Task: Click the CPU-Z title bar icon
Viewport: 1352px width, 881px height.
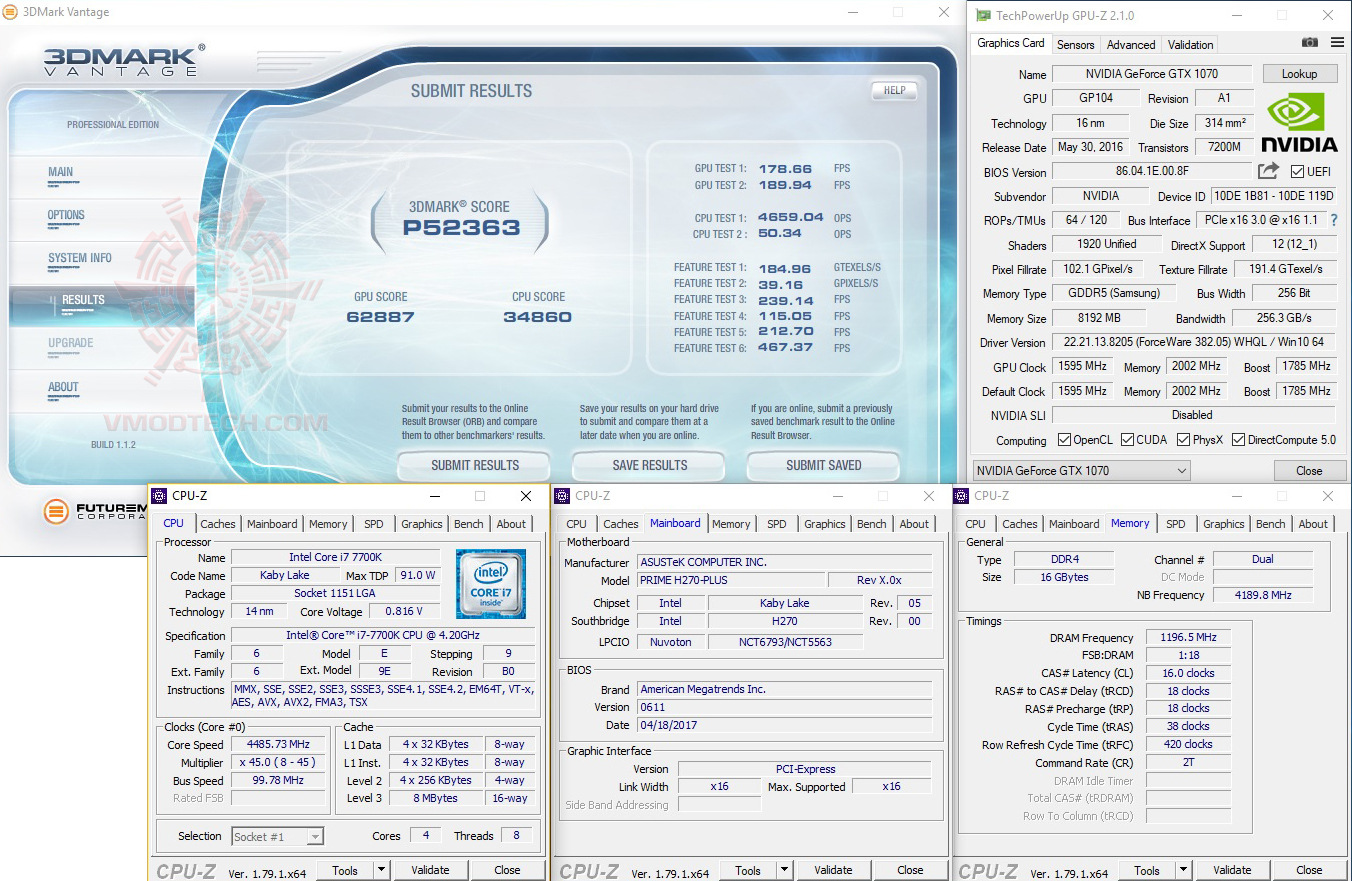Action: pyautogui.click(x=160, y=495)
